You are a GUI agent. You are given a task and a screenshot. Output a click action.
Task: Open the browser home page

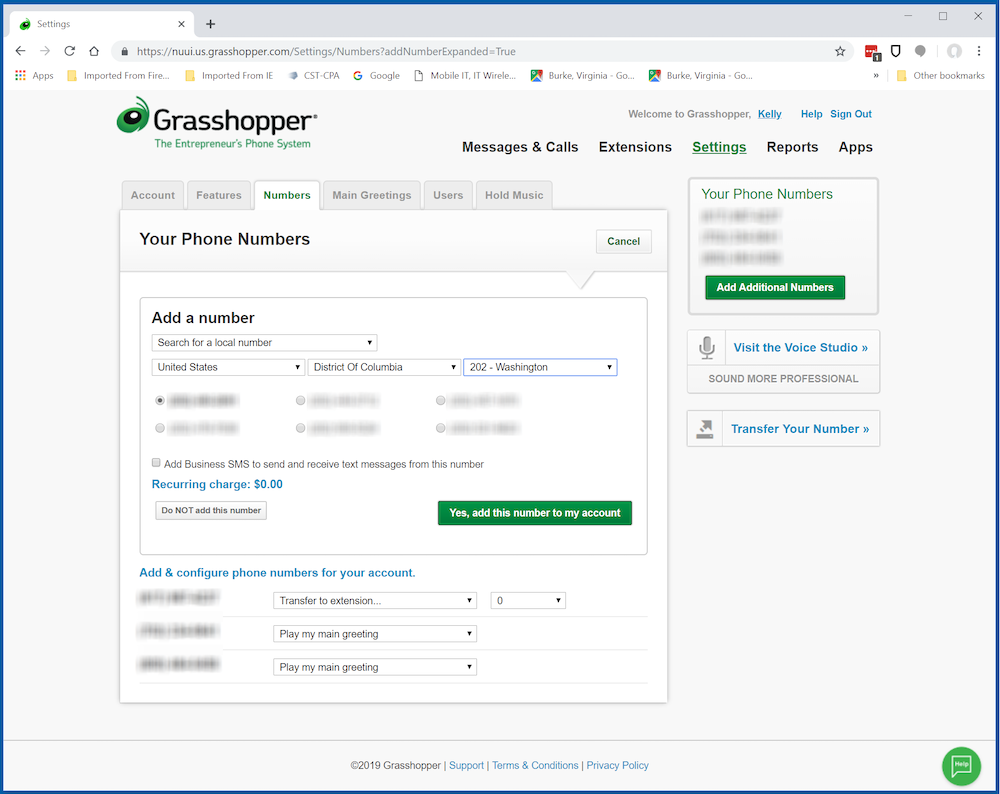click(x=94, y=51)
